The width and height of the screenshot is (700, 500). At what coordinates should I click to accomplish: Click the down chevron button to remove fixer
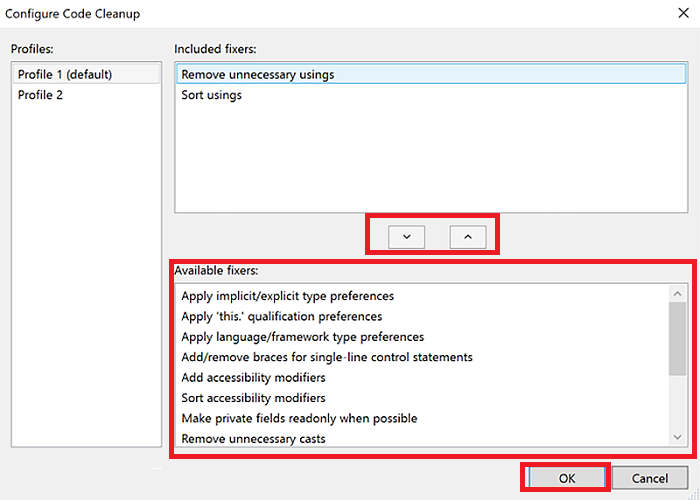(406, 237)
